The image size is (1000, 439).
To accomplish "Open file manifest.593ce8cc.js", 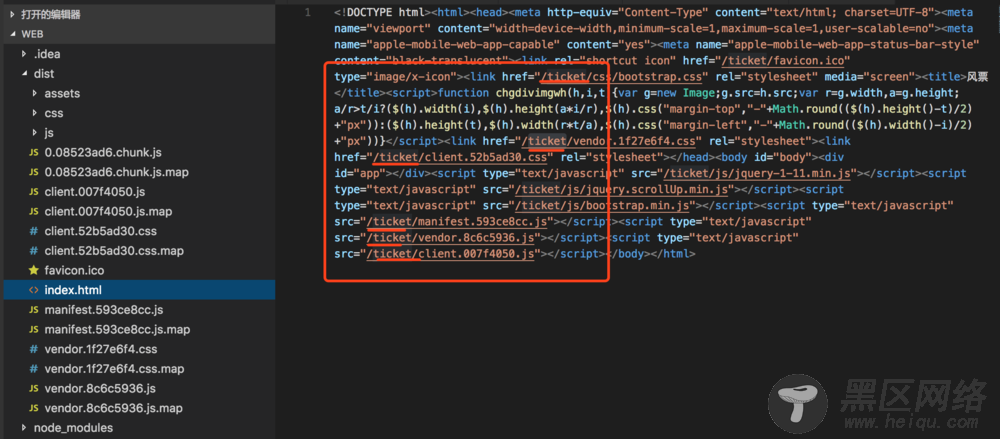I will [104, 310].
